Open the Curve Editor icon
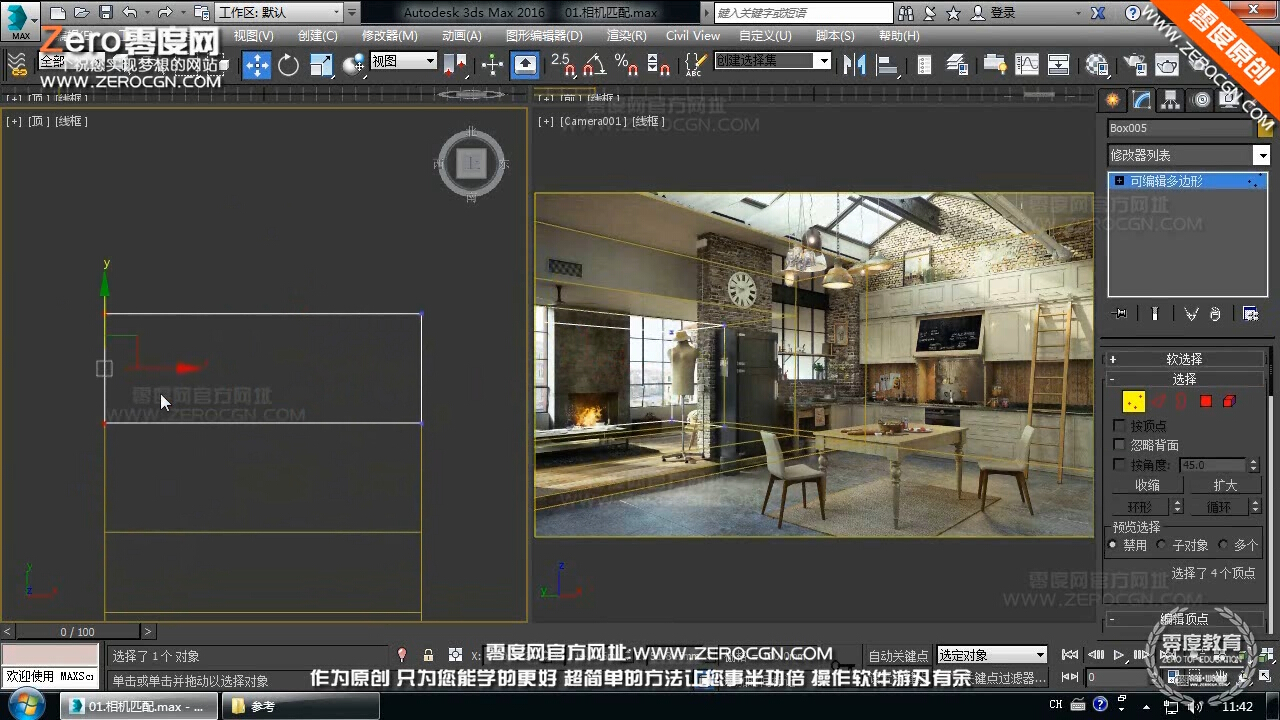 click(x=1027, y=65)
